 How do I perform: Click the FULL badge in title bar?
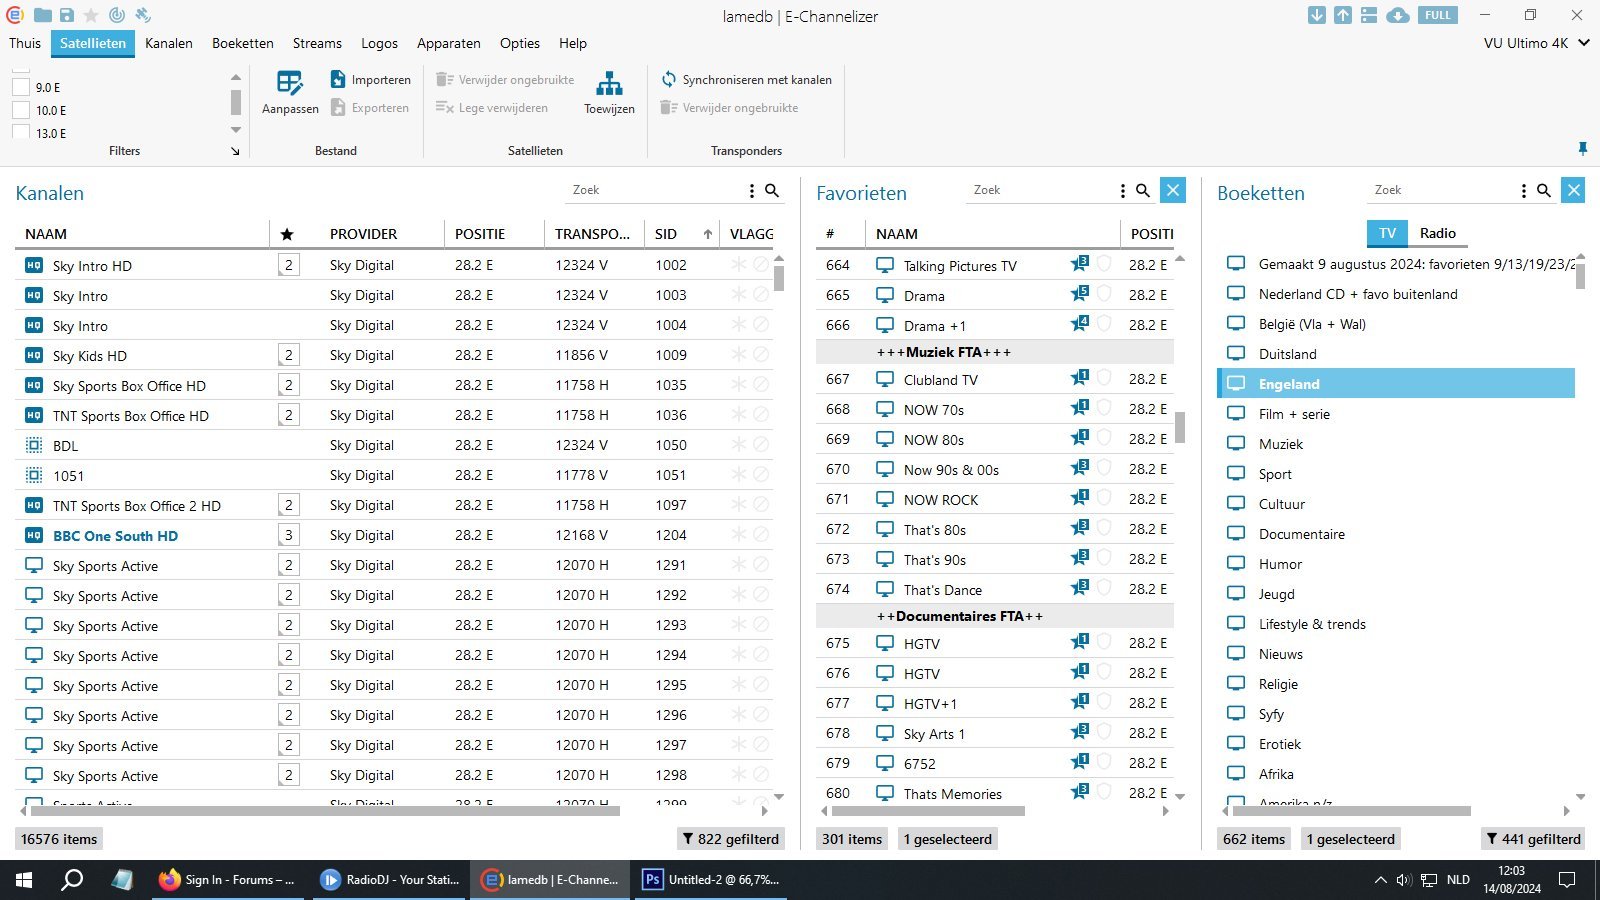pyautogui.click(x=1437, y=15)
